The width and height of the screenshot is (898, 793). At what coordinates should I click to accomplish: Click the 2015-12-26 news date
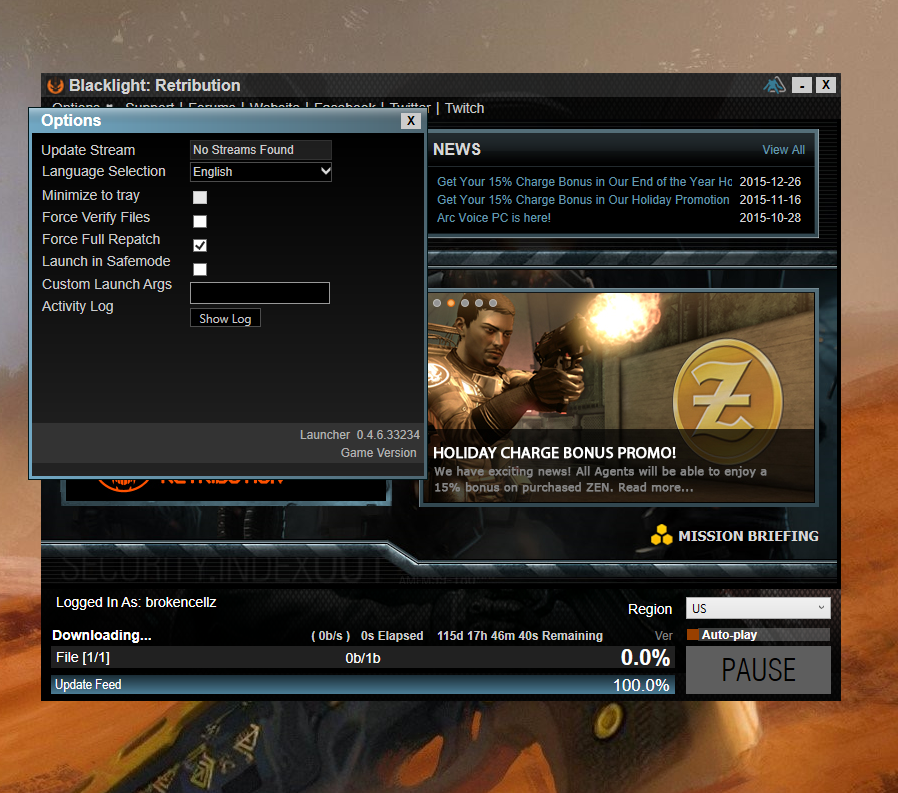pyautogui.click(x=770, y=182)
